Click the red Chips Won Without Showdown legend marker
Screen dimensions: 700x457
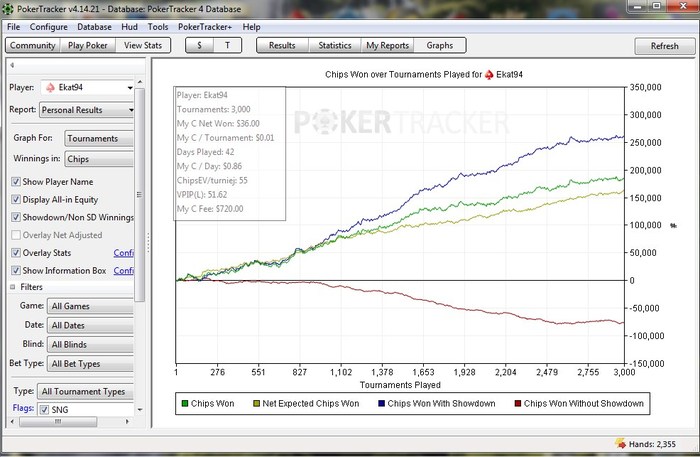pyautogui.click(x=516, y=404)
